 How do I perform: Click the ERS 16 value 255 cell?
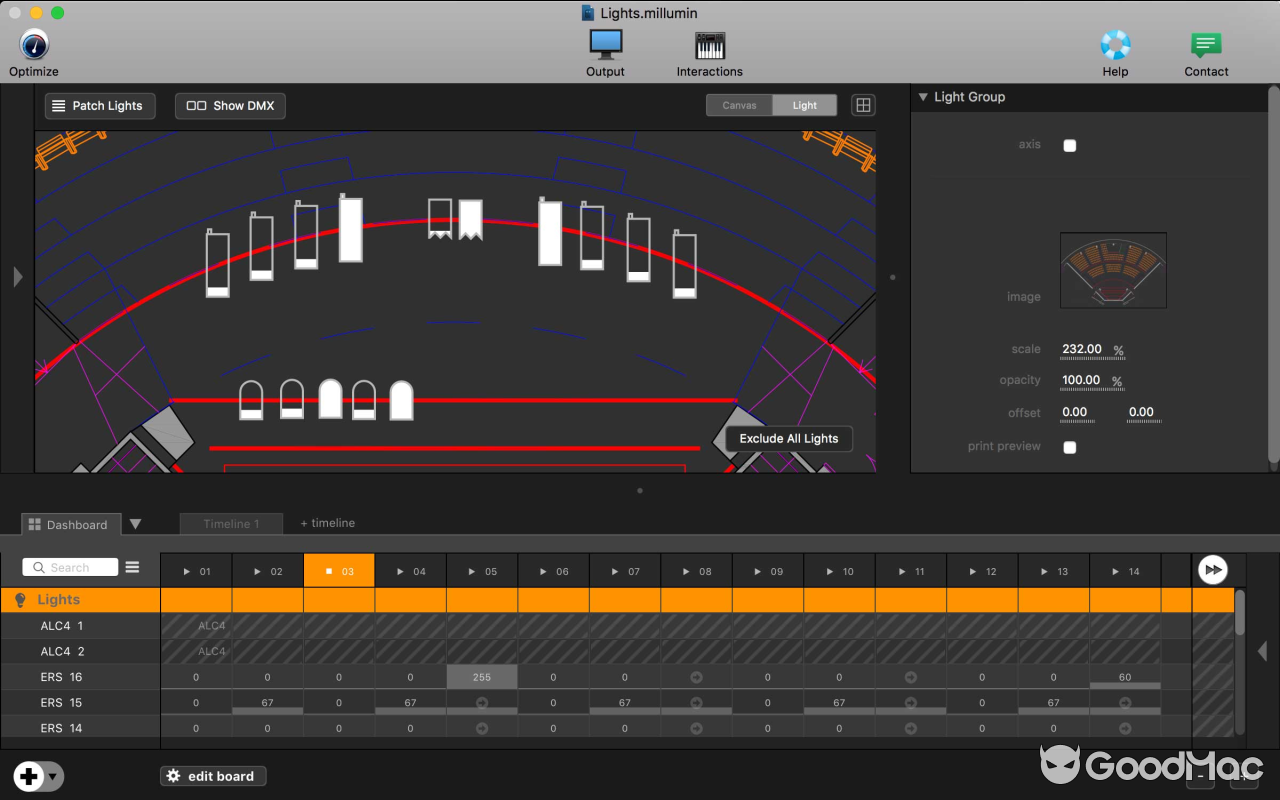[x=482, y=677]
